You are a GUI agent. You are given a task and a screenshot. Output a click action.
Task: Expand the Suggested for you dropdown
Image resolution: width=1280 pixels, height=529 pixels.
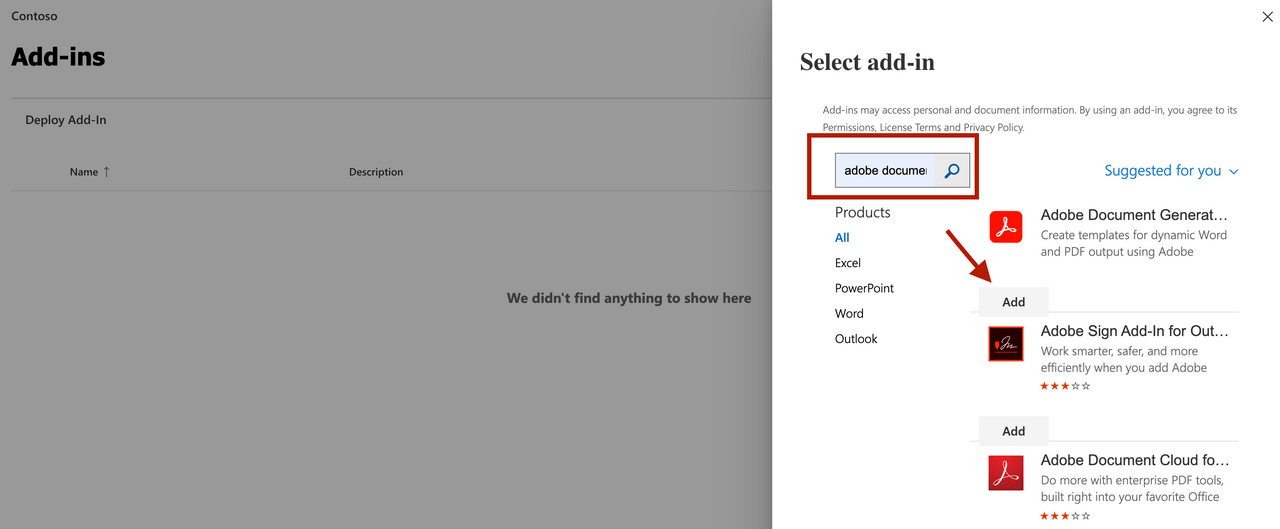click(1171, 171)
